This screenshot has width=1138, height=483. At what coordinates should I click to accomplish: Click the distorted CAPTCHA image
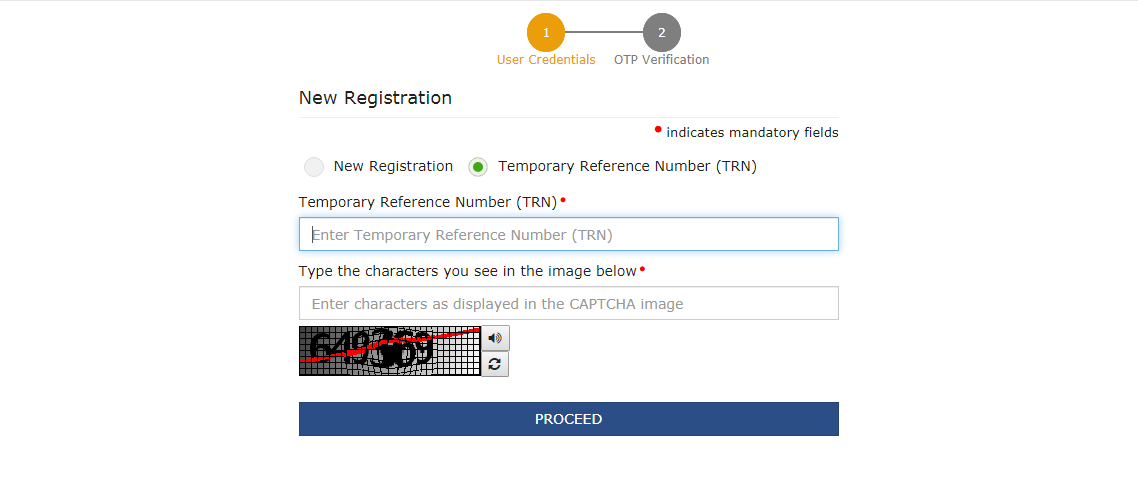[x=390, y=351]
